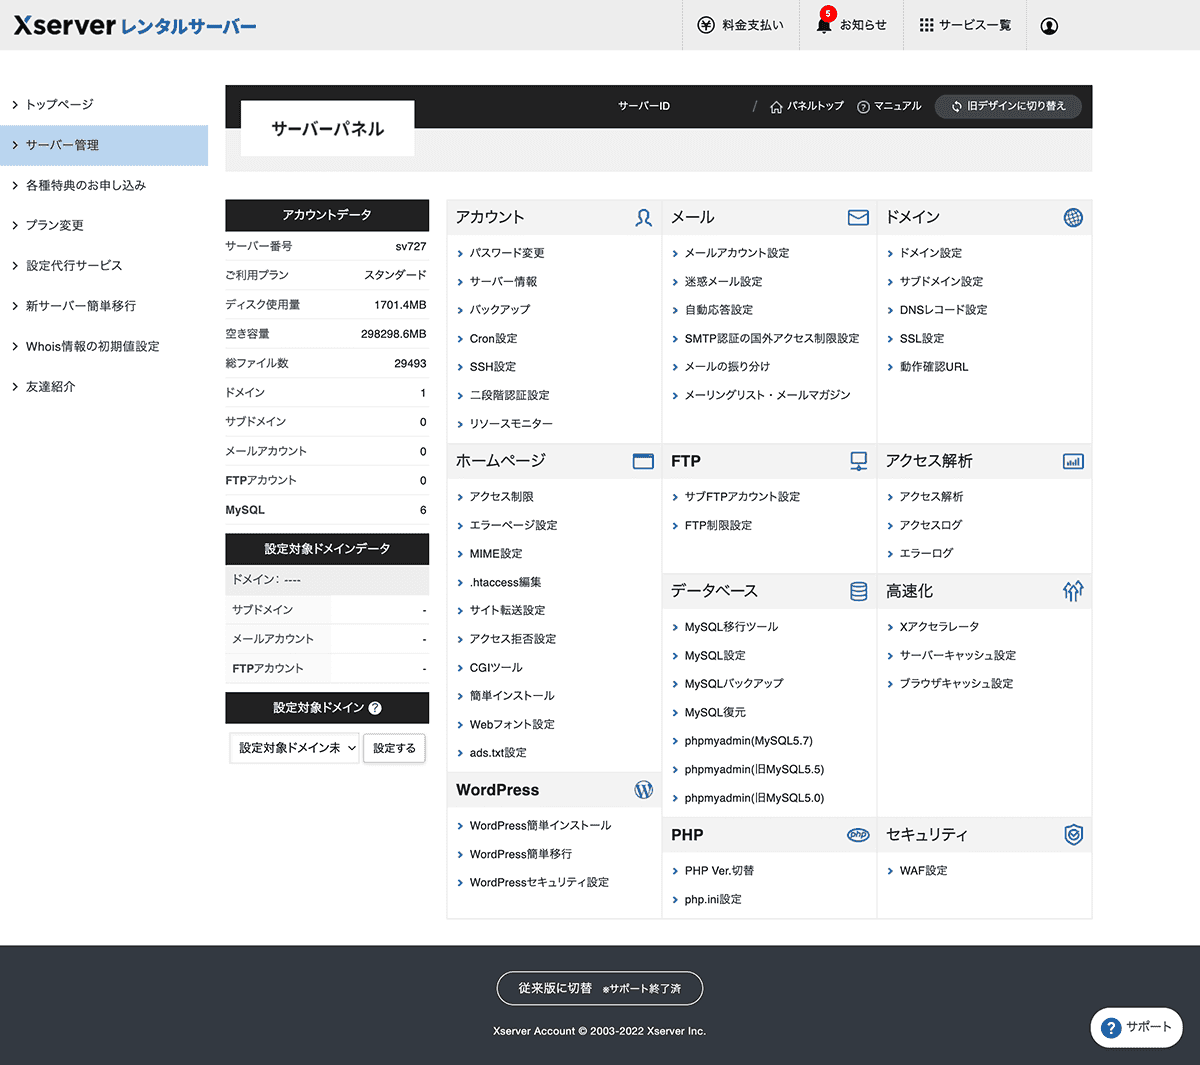Click the mail envelope icon
The width and height of the screenshot is (1200, 1065).
click(x=858, y=217)
